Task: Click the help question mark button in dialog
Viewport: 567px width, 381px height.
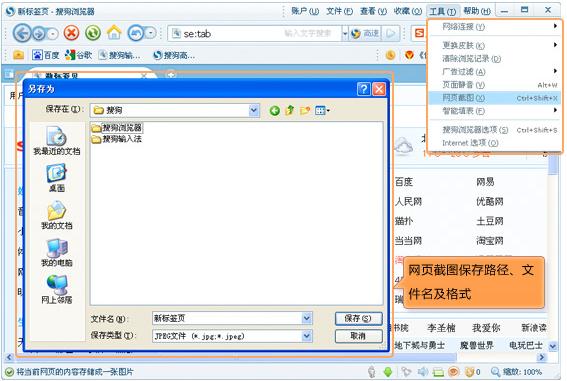Action: click(364, 89)
